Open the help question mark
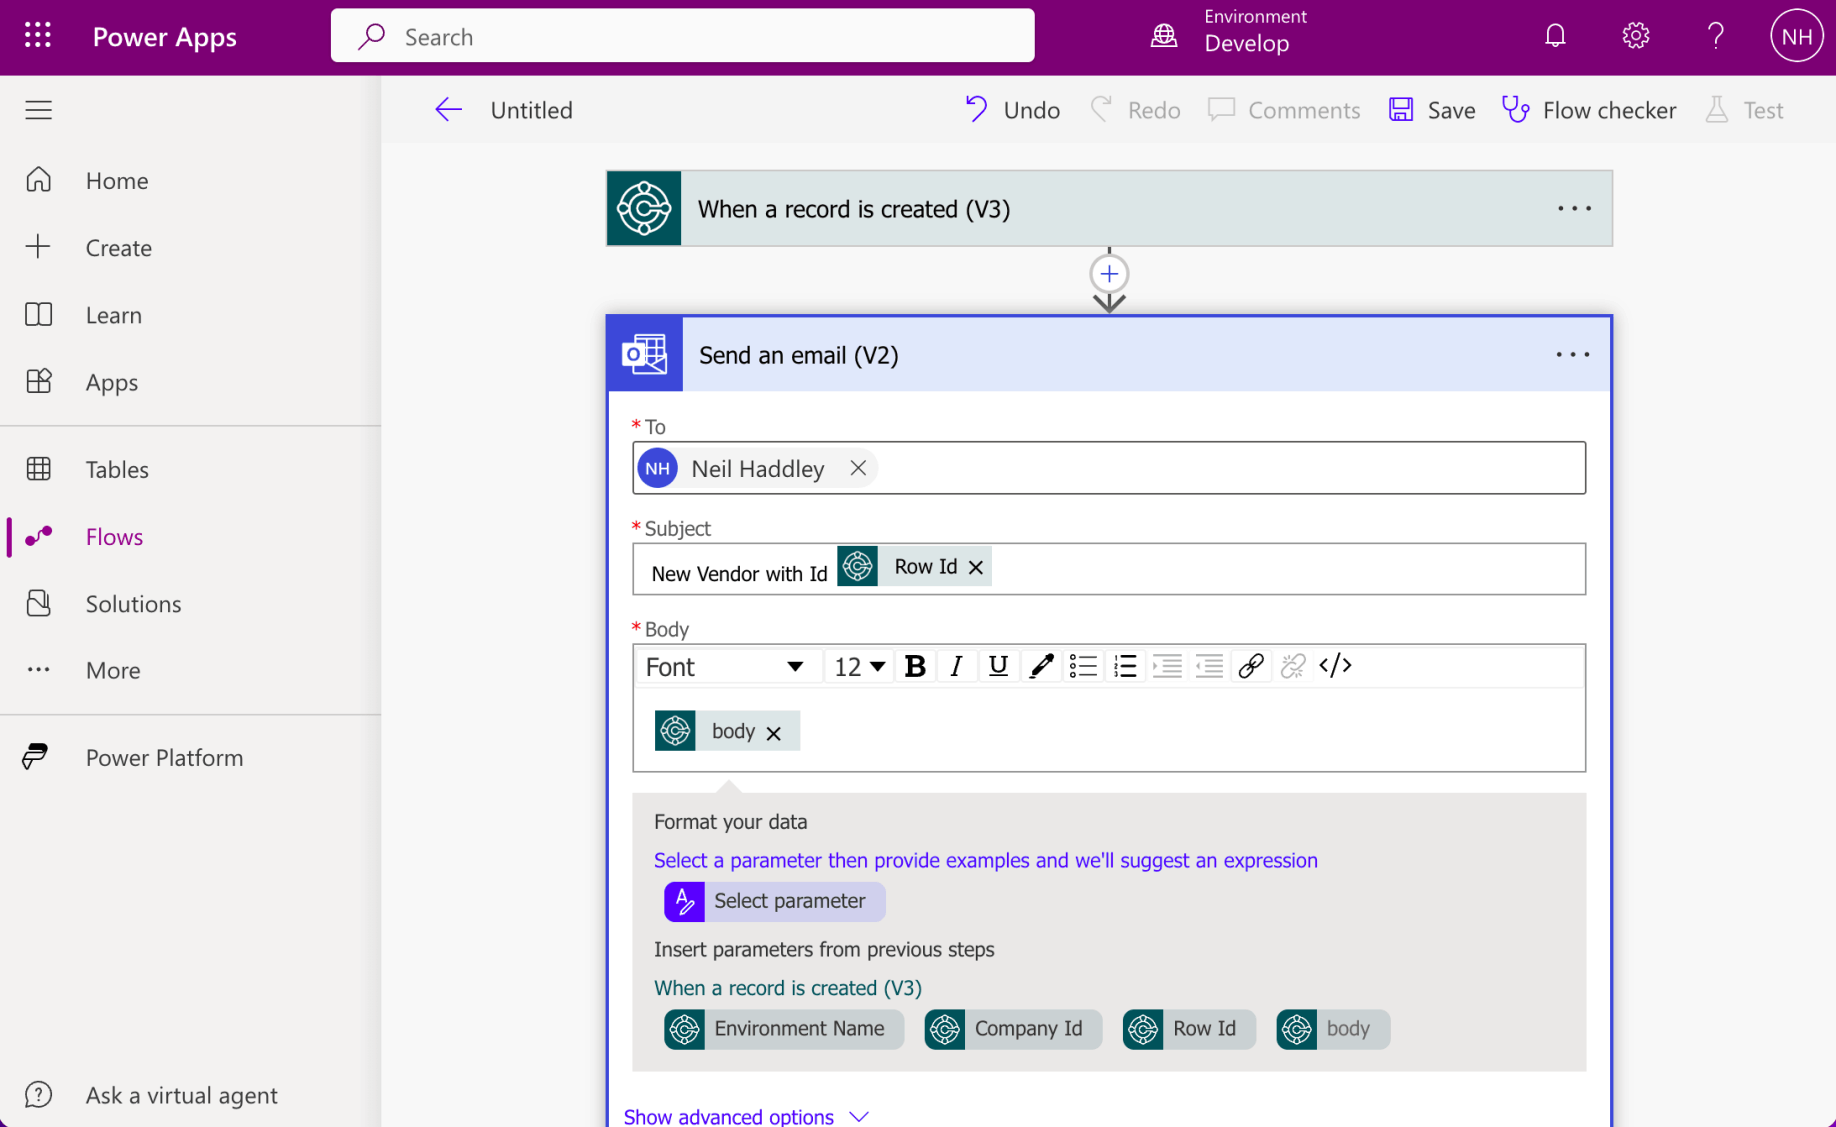 point(1715,36)
